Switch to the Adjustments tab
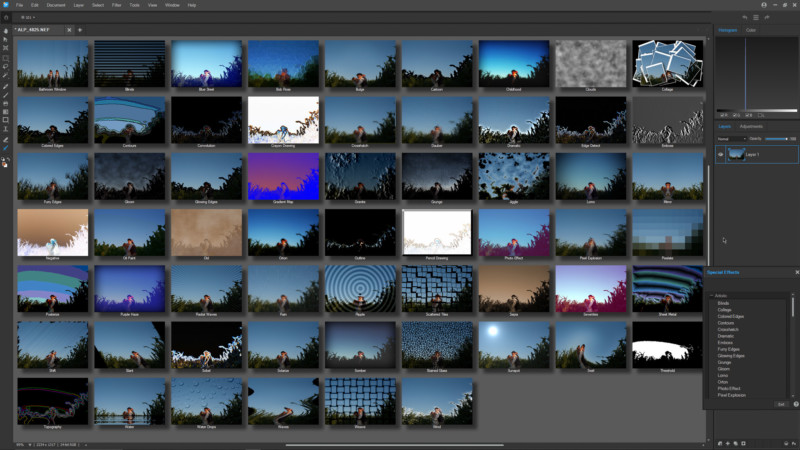The width and height of the screenshot is (800, 450). pos(751,127)
